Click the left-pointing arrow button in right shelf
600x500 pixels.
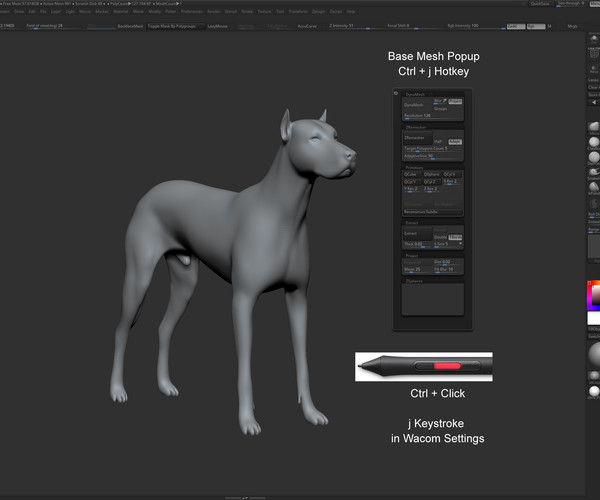[x=593, y=103]
